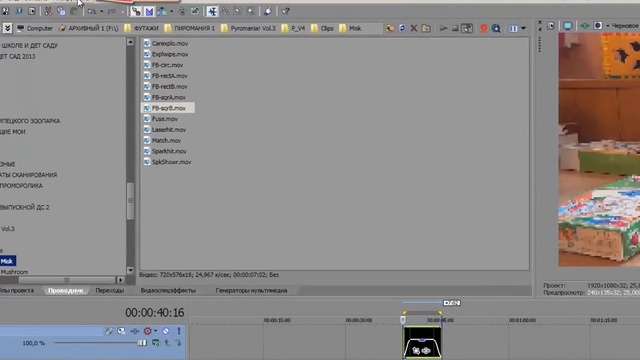The width and height of the screenshot is (640, 360).
Task: Go up one level in Explorer
Action: (x=390, y=28)
